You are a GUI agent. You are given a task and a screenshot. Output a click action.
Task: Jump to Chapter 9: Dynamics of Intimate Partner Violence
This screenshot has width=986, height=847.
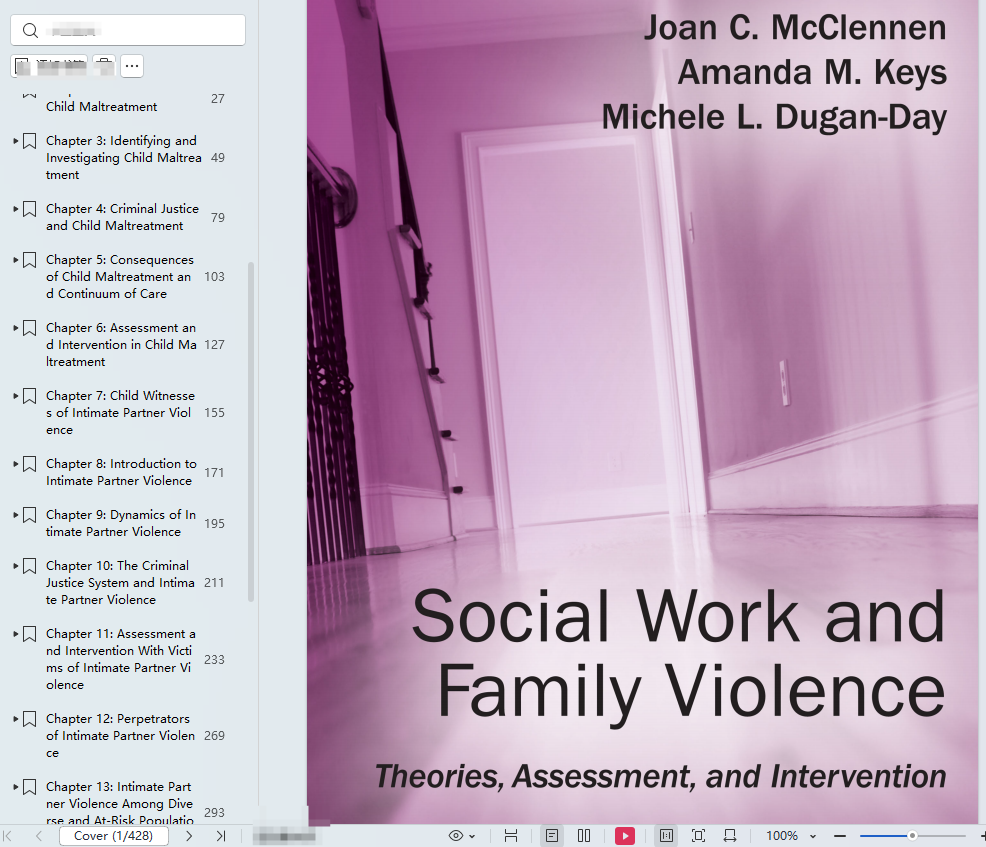tap(121, 523)
